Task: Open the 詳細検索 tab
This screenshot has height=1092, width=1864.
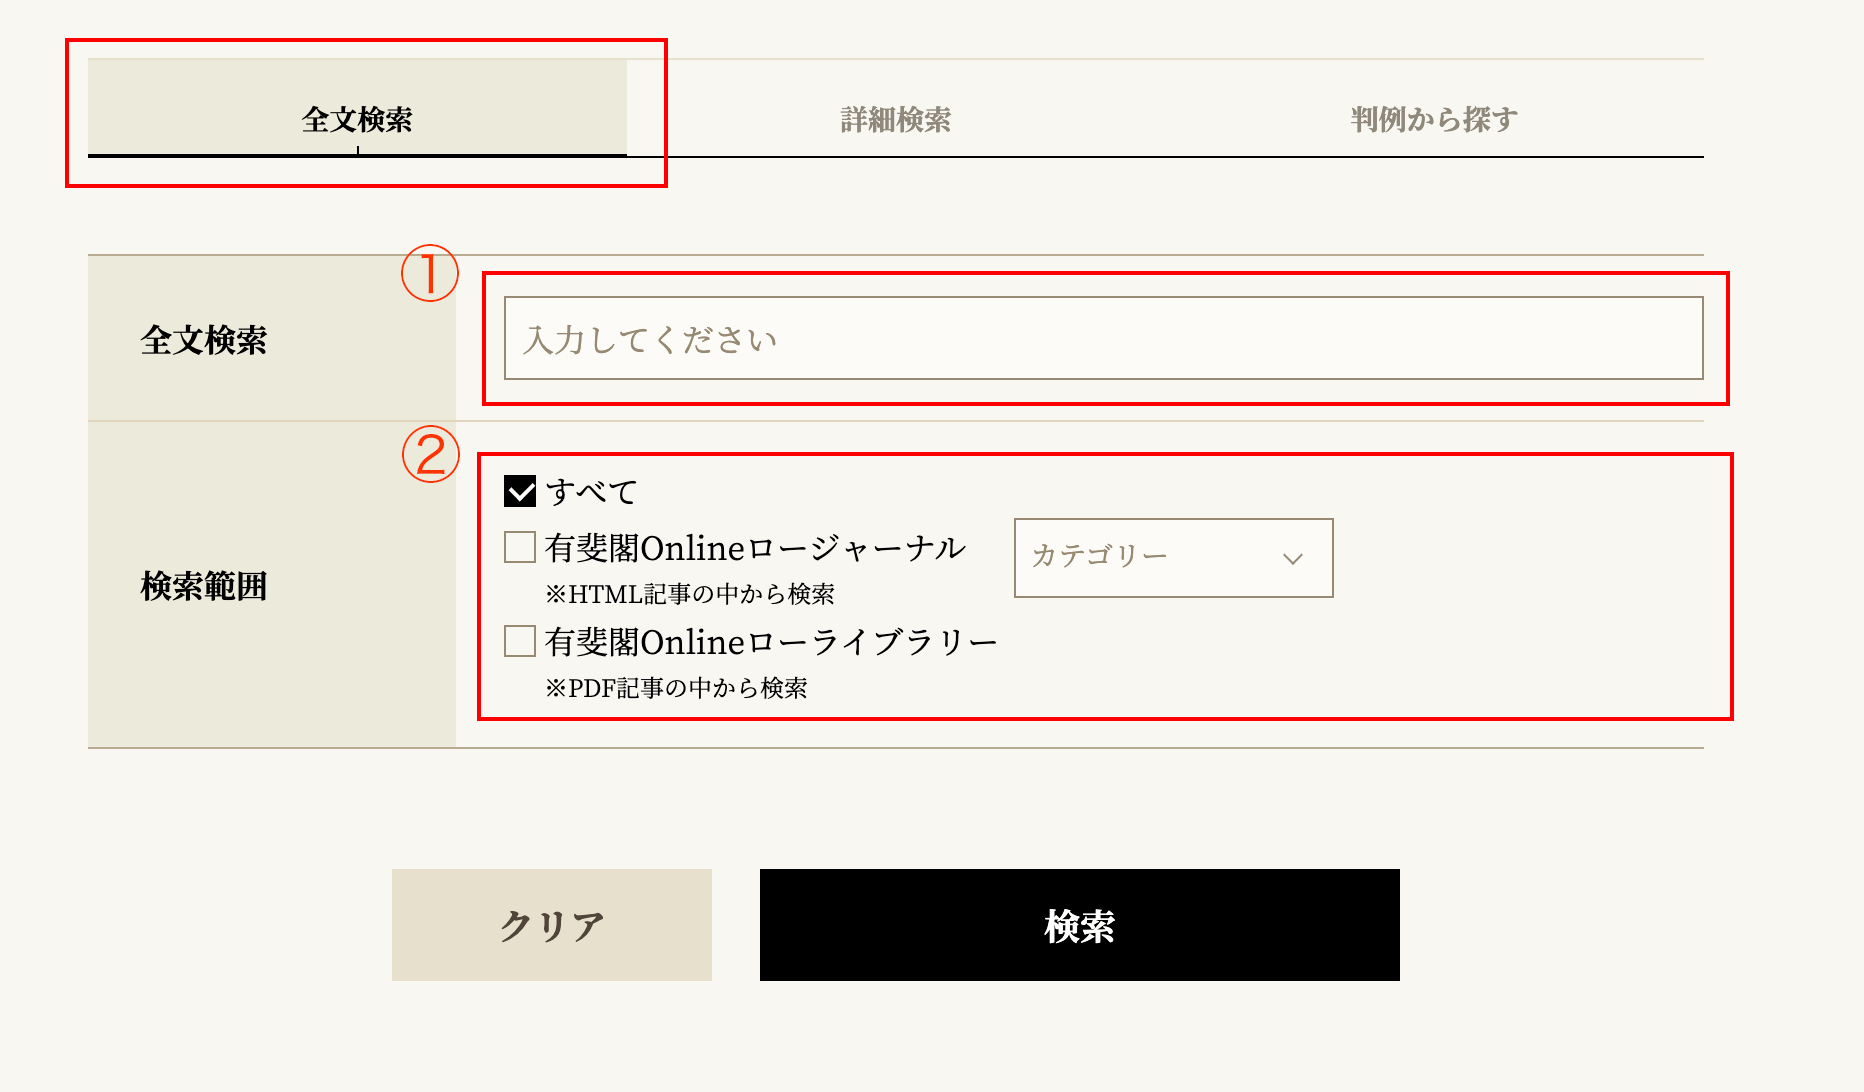Action: click(896, 119)
